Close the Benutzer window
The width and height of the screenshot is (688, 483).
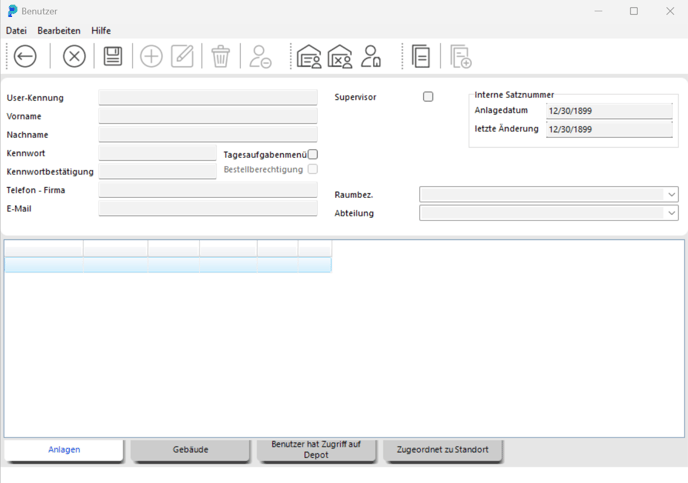click(x=670, y=11)
